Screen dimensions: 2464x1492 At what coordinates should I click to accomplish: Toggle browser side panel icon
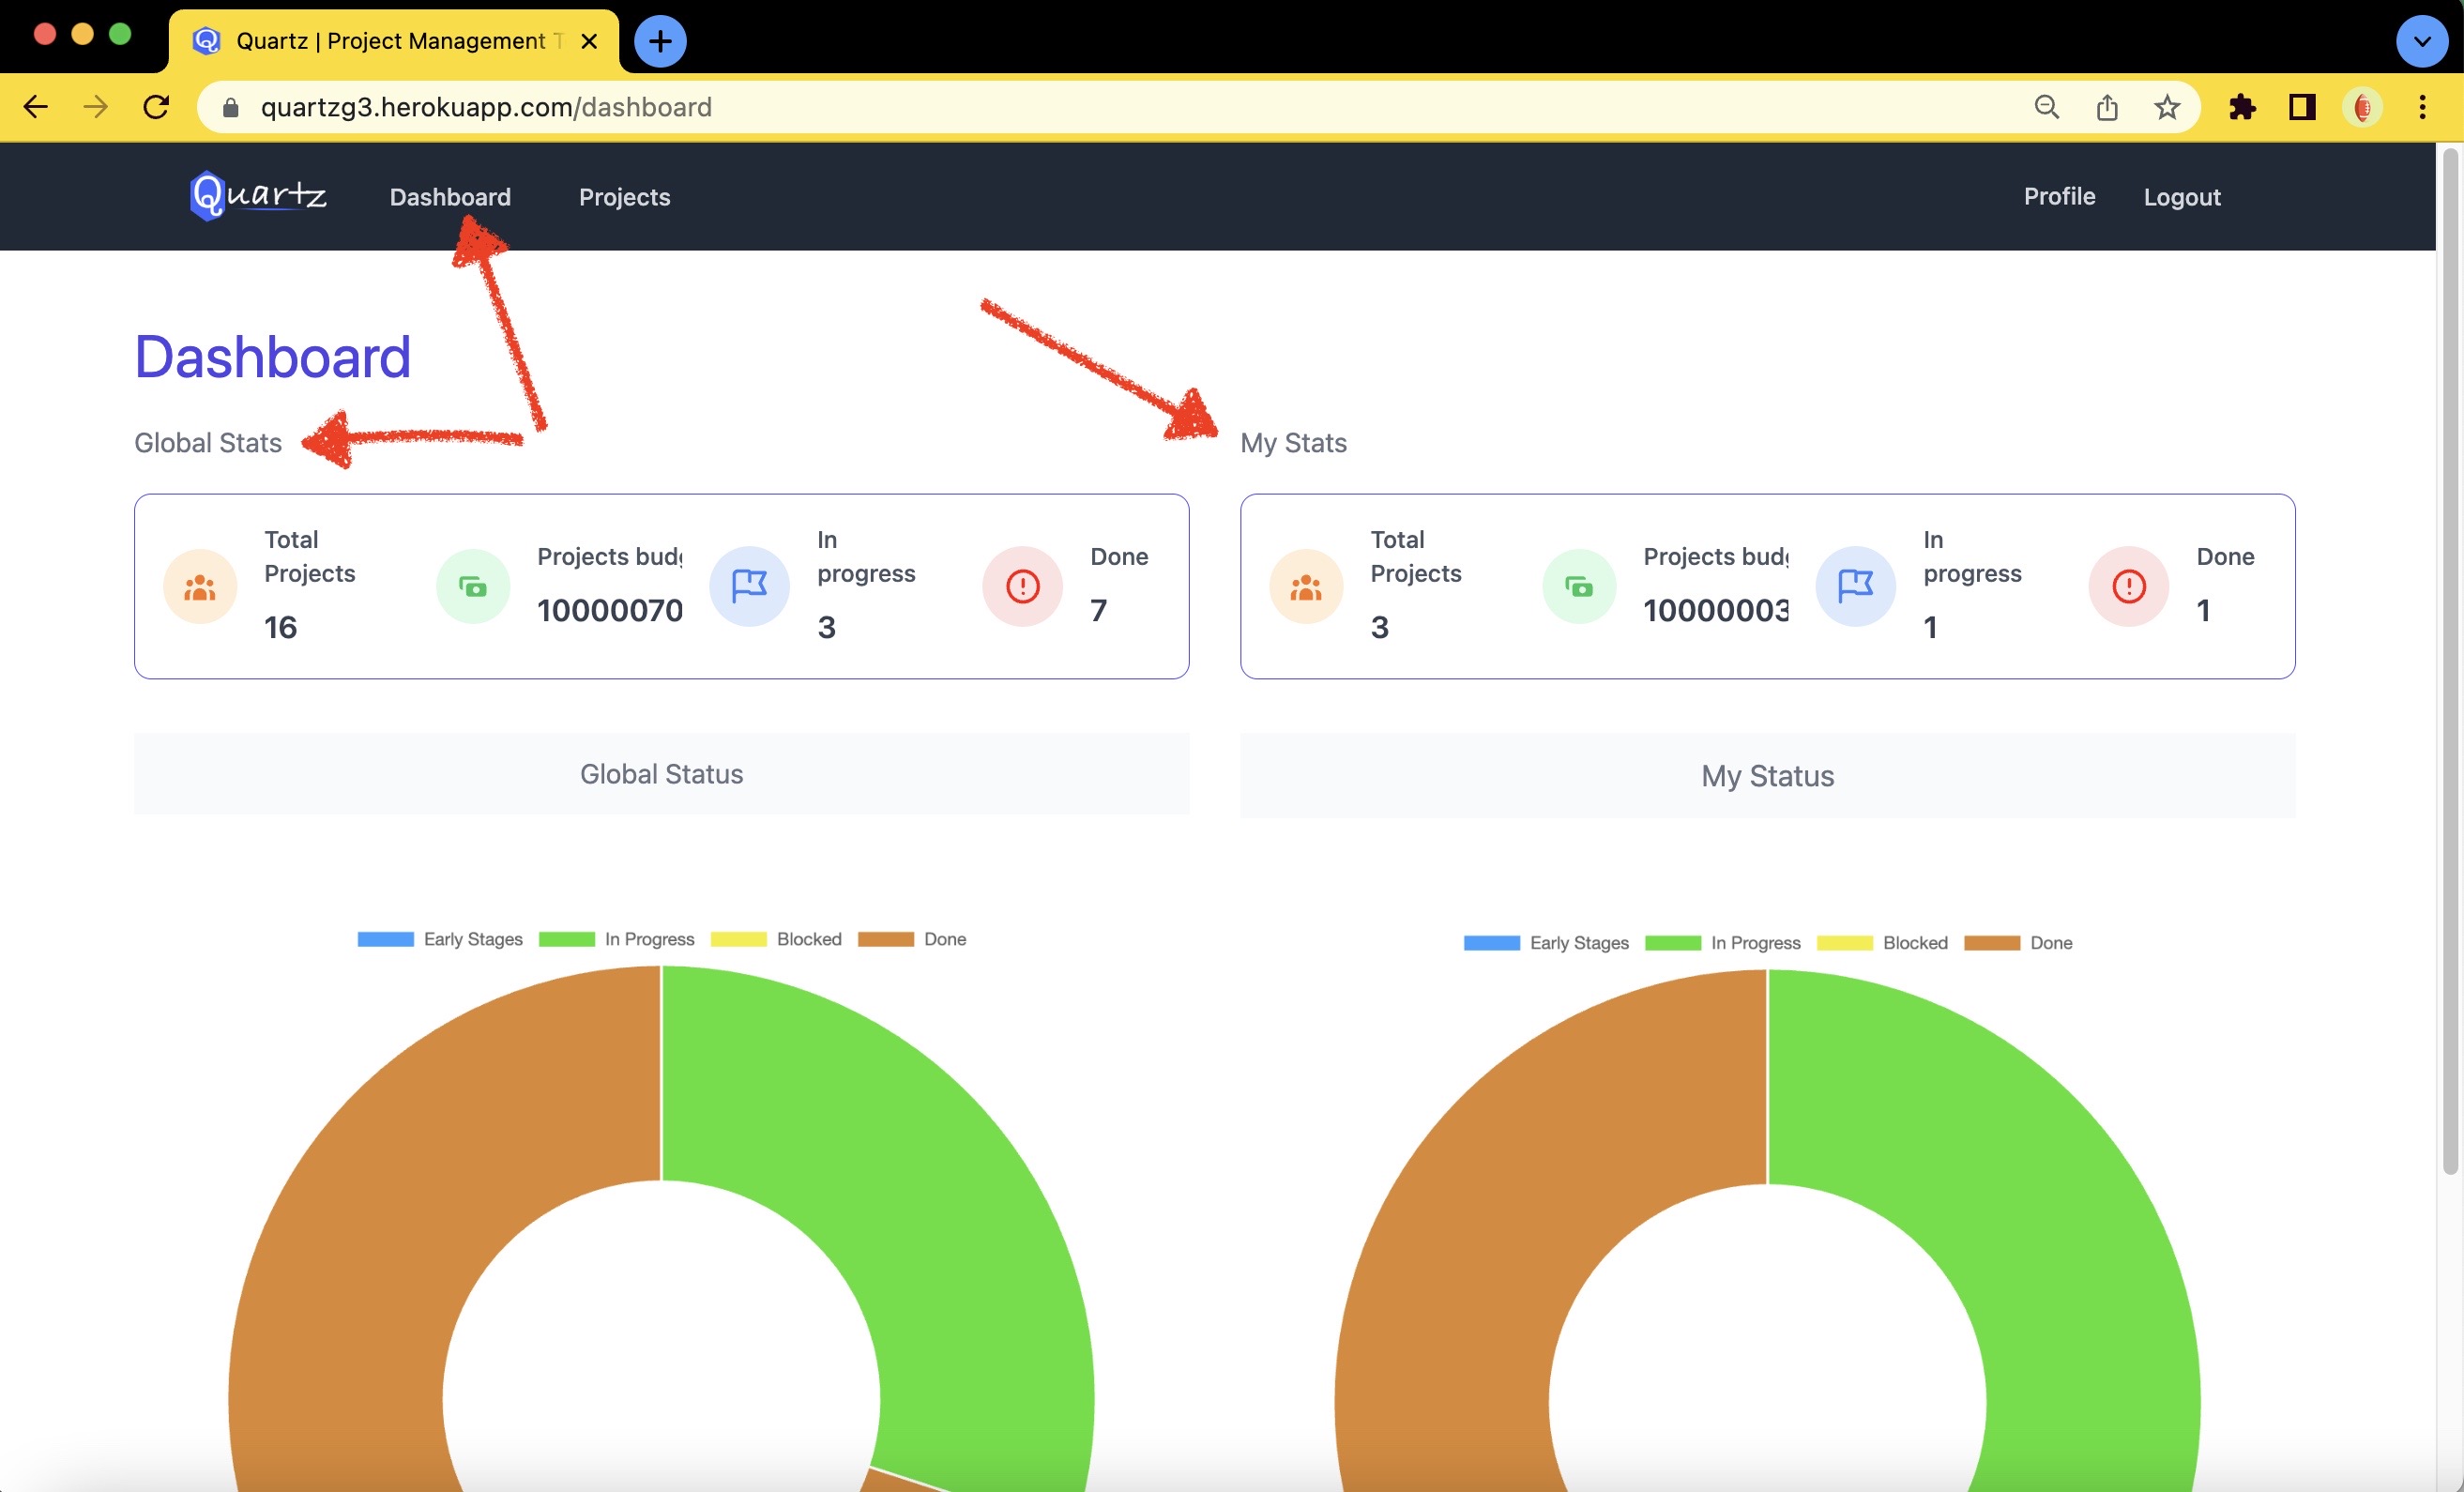pyautogui.click(x=2302, y=107)
